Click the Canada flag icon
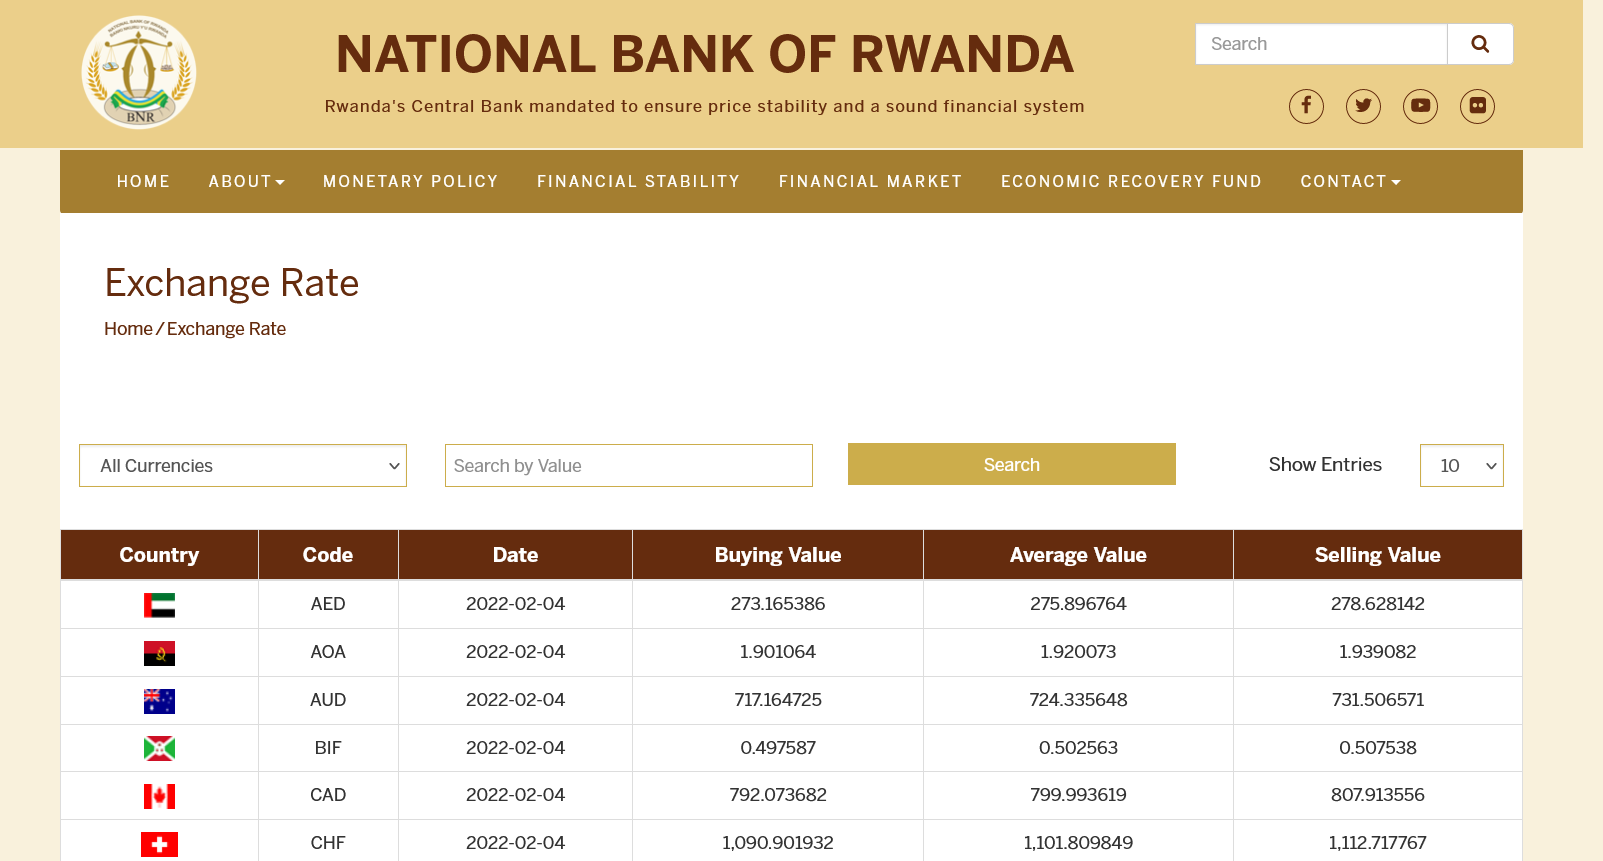Screen dimensions: 1603x861 (x=159, y=796)
